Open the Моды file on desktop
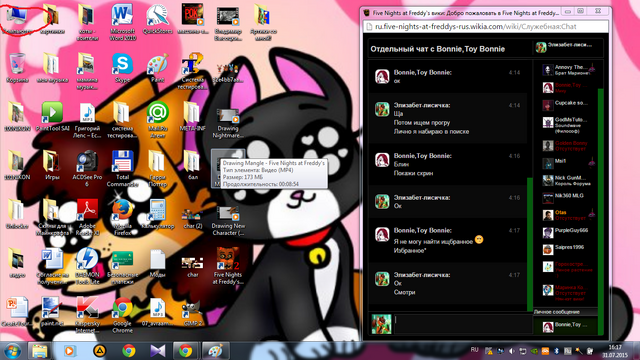640x360 pixels. pos(158,262)
